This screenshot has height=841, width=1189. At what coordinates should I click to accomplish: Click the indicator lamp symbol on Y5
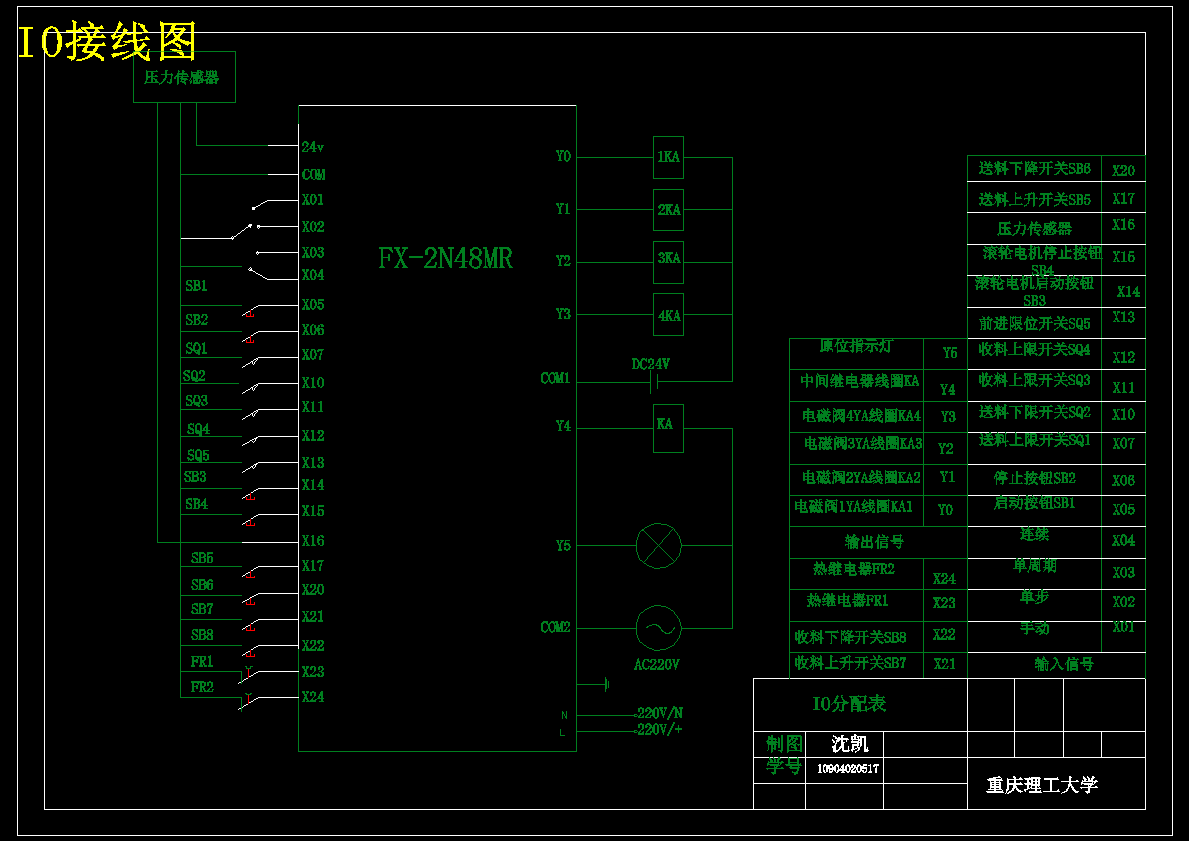pos(658,545)
